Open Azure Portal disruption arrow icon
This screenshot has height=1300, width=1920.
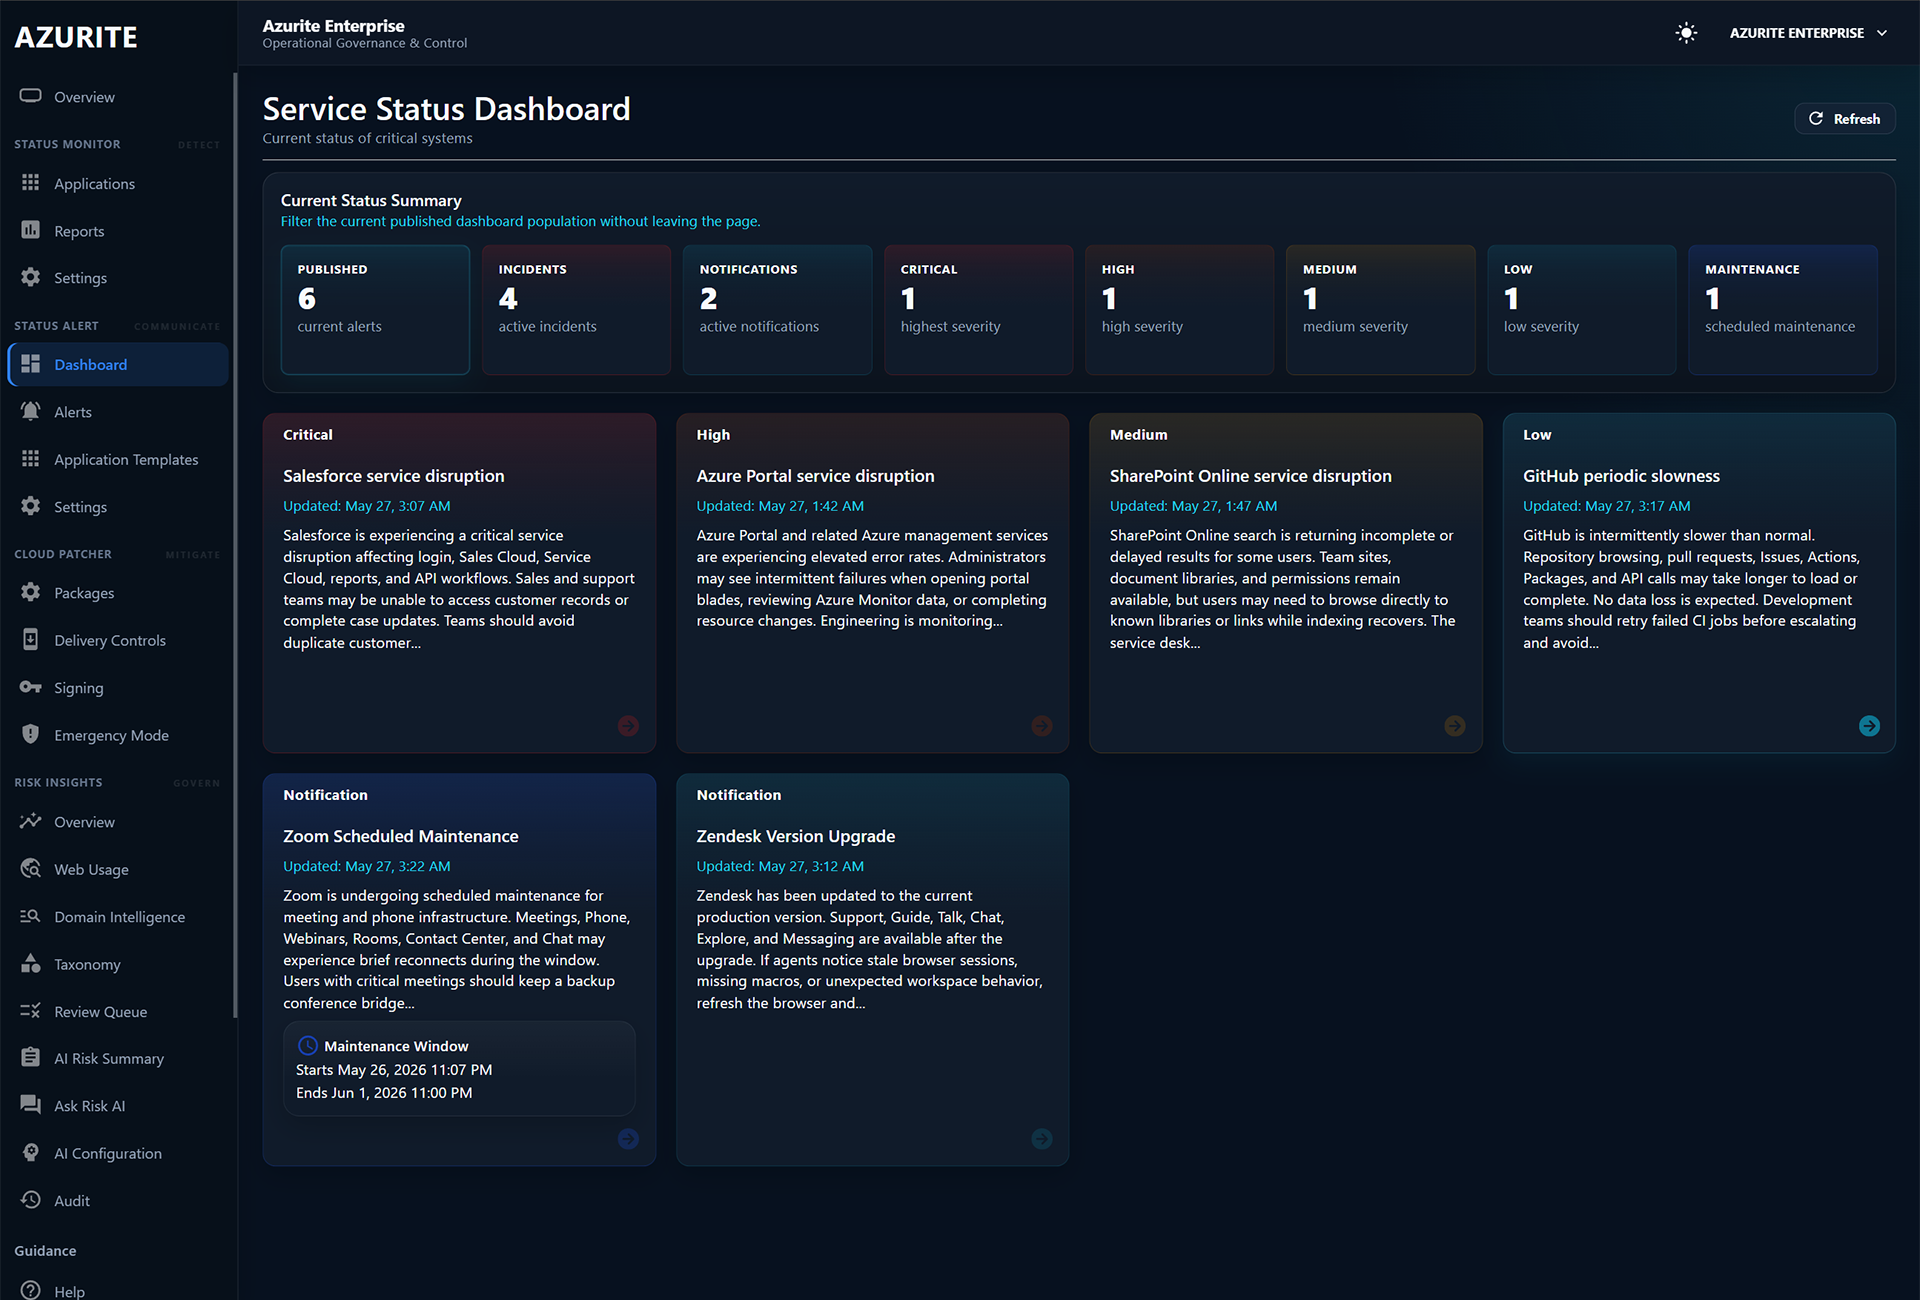click(1042, 726)
